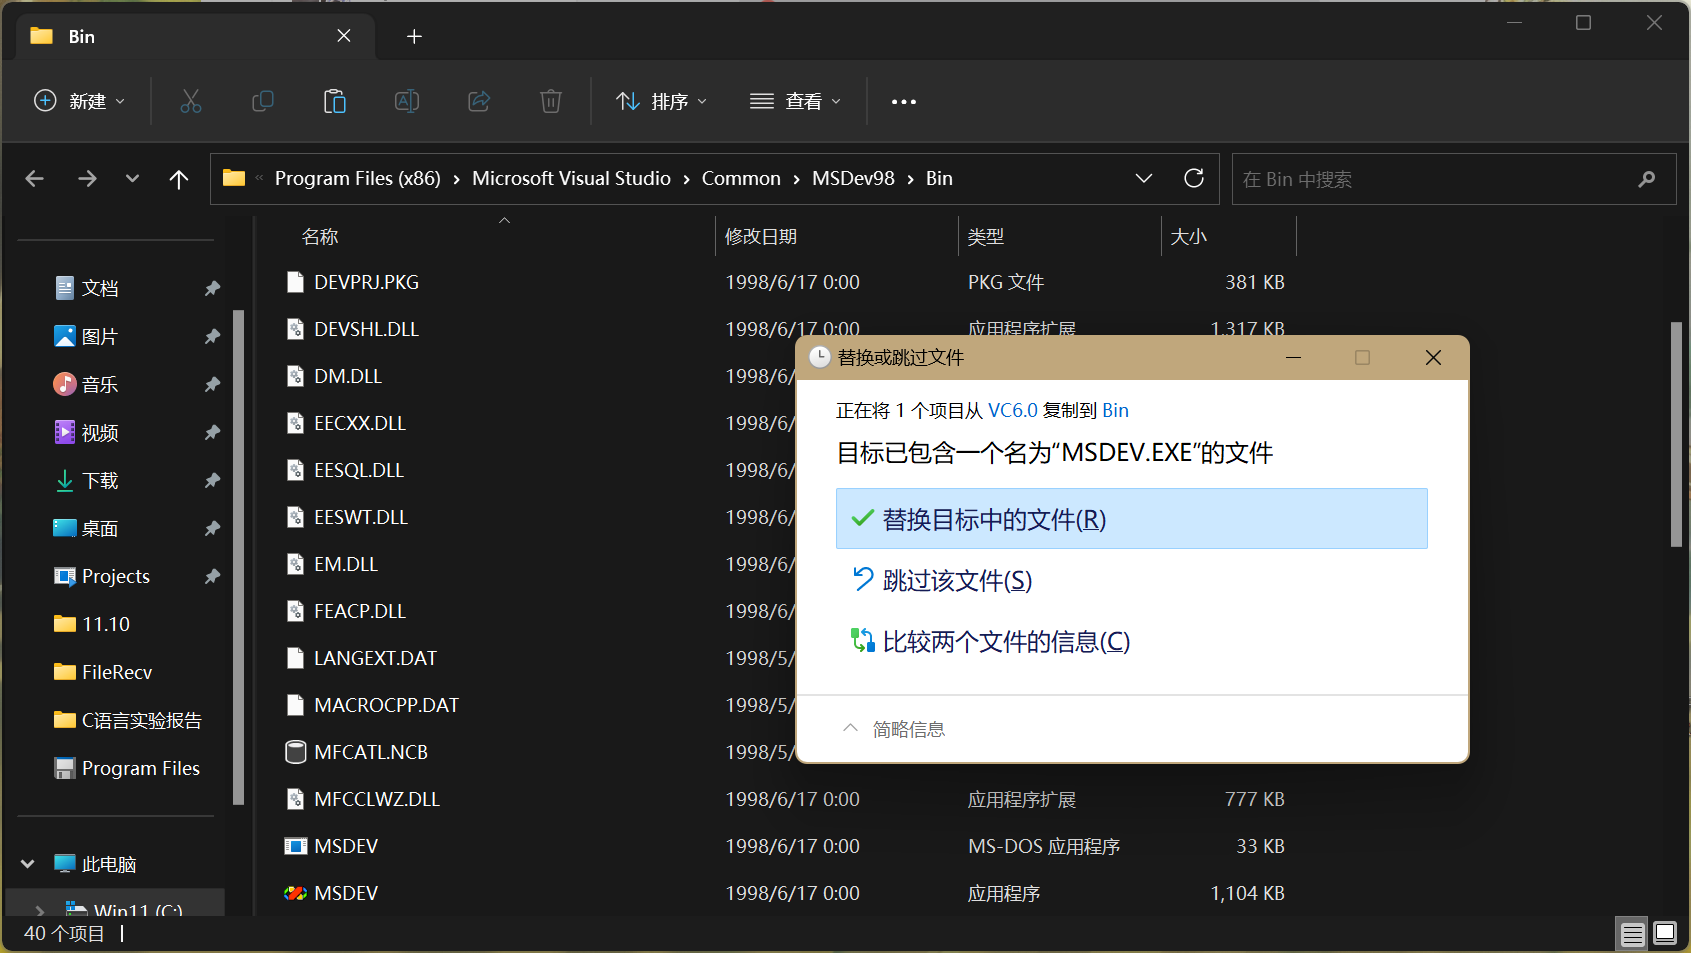
Task: Click the Copy icon in the toolbar
Action: (262, 101)
